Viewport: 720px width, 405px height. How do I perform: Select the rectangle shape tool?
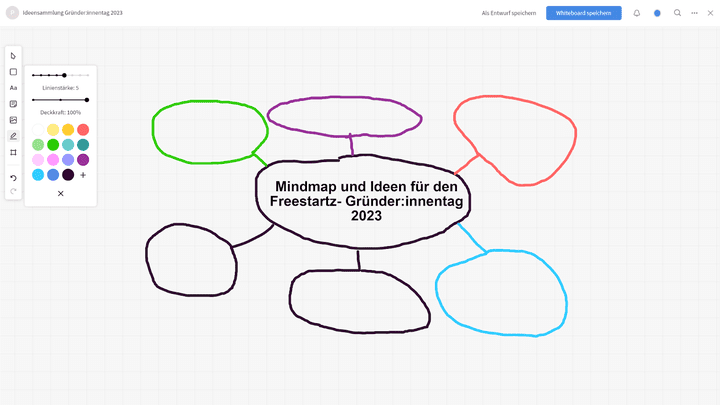pyautogui.click(x=13, y=72)
